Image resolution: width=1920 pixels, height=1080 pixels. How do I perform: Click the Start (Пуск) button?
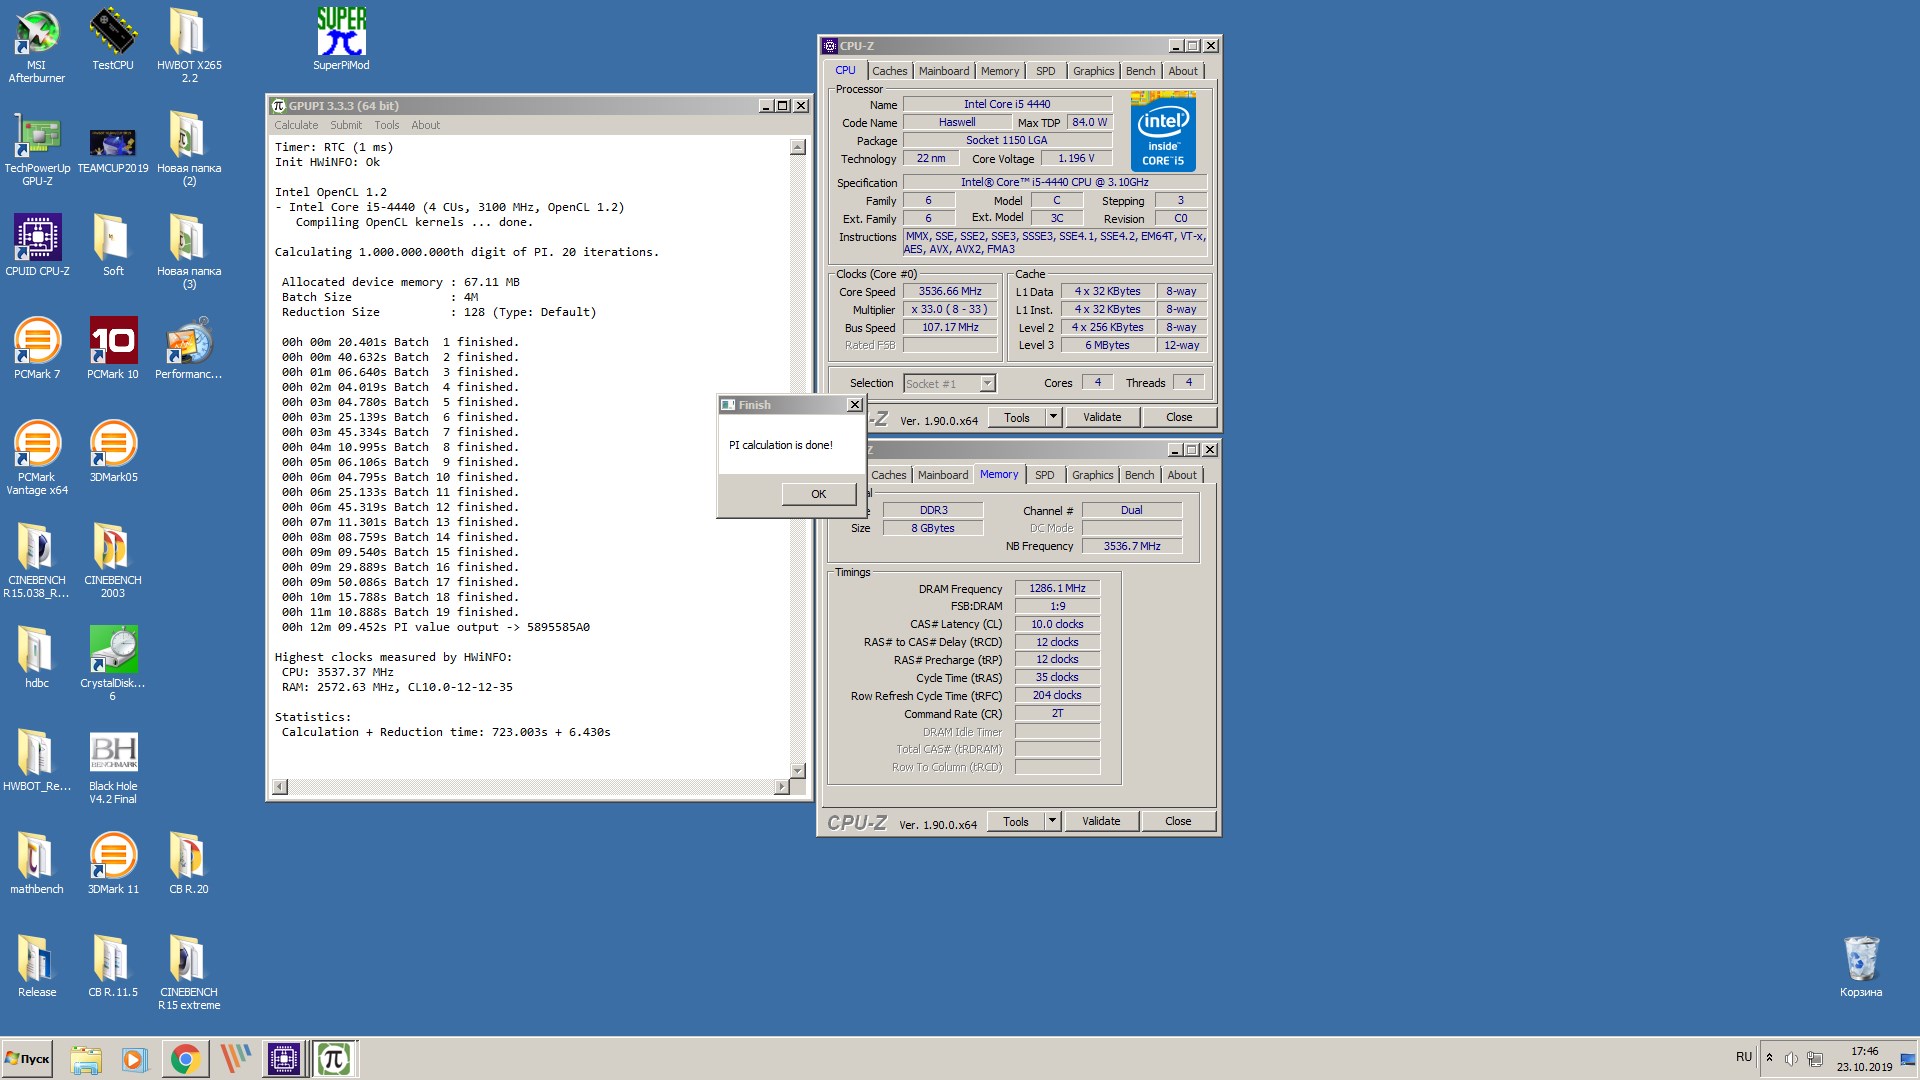27,1059
